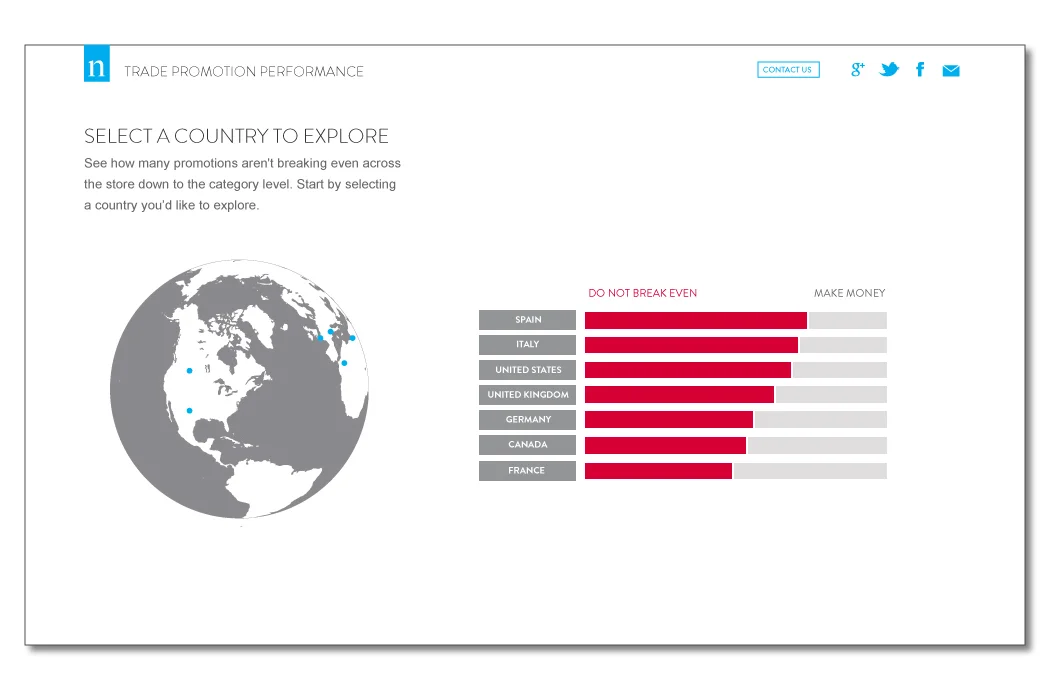
Task: Select the Italy country button
Action: (528, 344)
